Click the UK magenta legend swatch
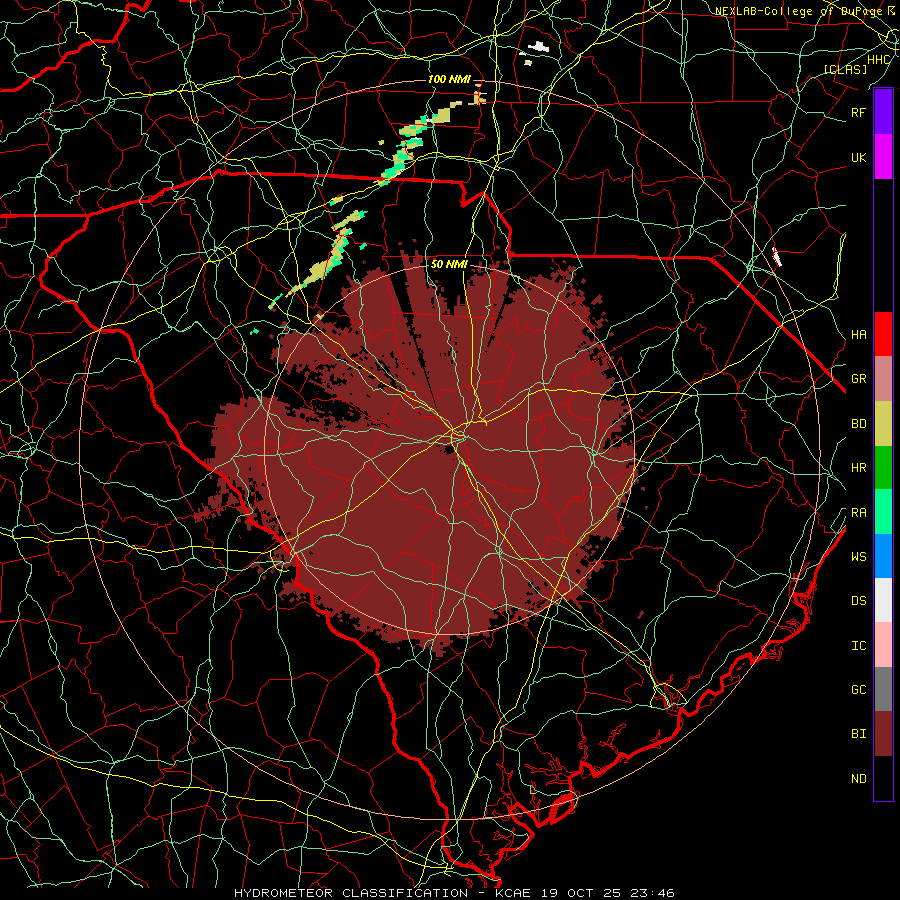 pyautogui.click(x=883, y=157)
